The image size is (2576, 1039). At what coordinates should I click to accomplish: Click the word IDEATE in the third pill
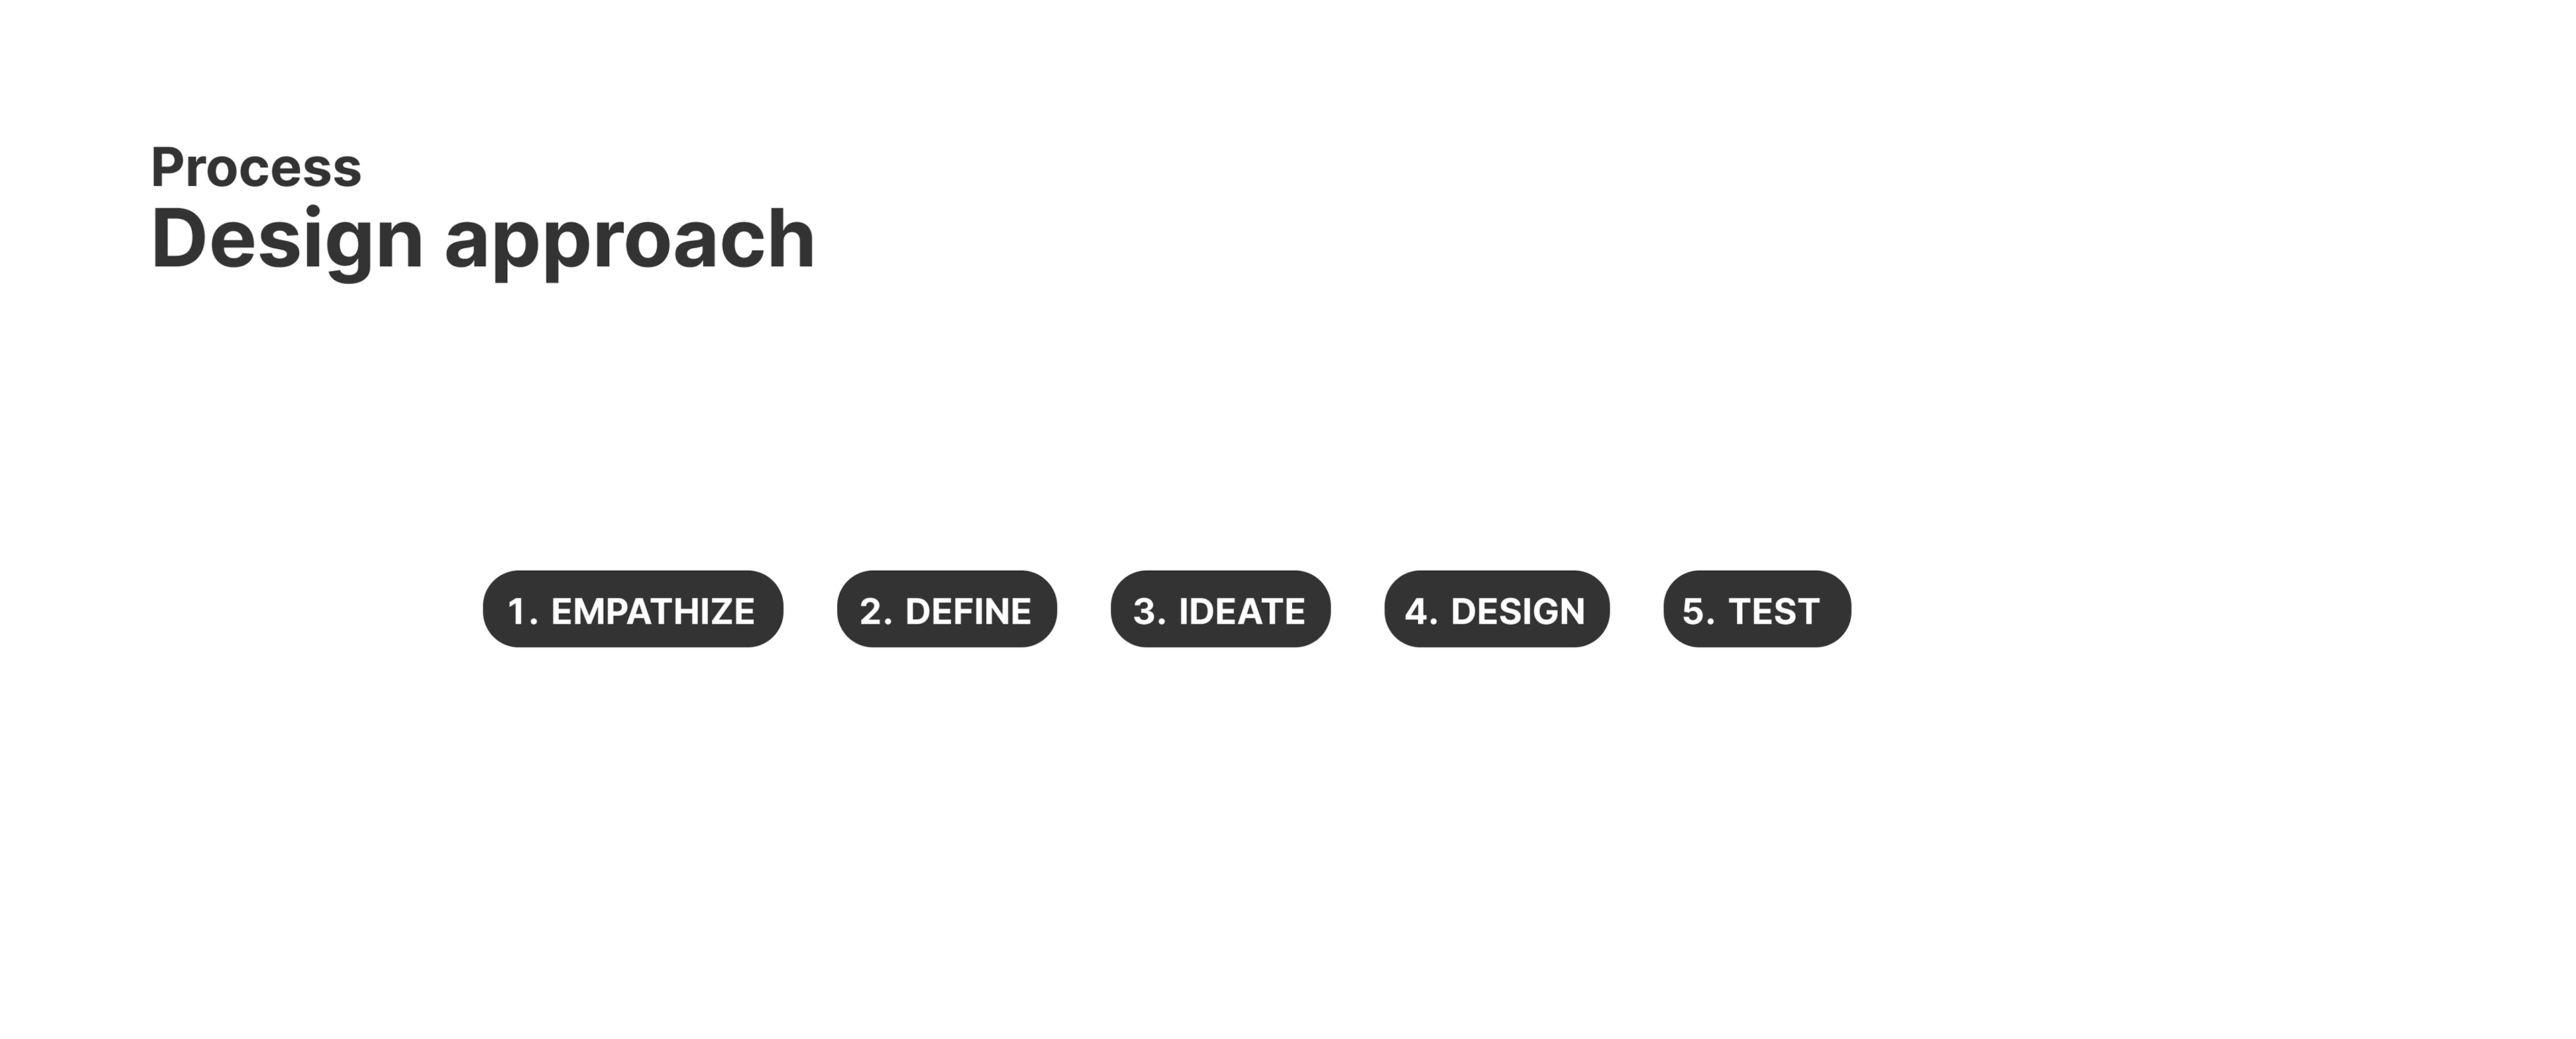[x=1242, y=611]
